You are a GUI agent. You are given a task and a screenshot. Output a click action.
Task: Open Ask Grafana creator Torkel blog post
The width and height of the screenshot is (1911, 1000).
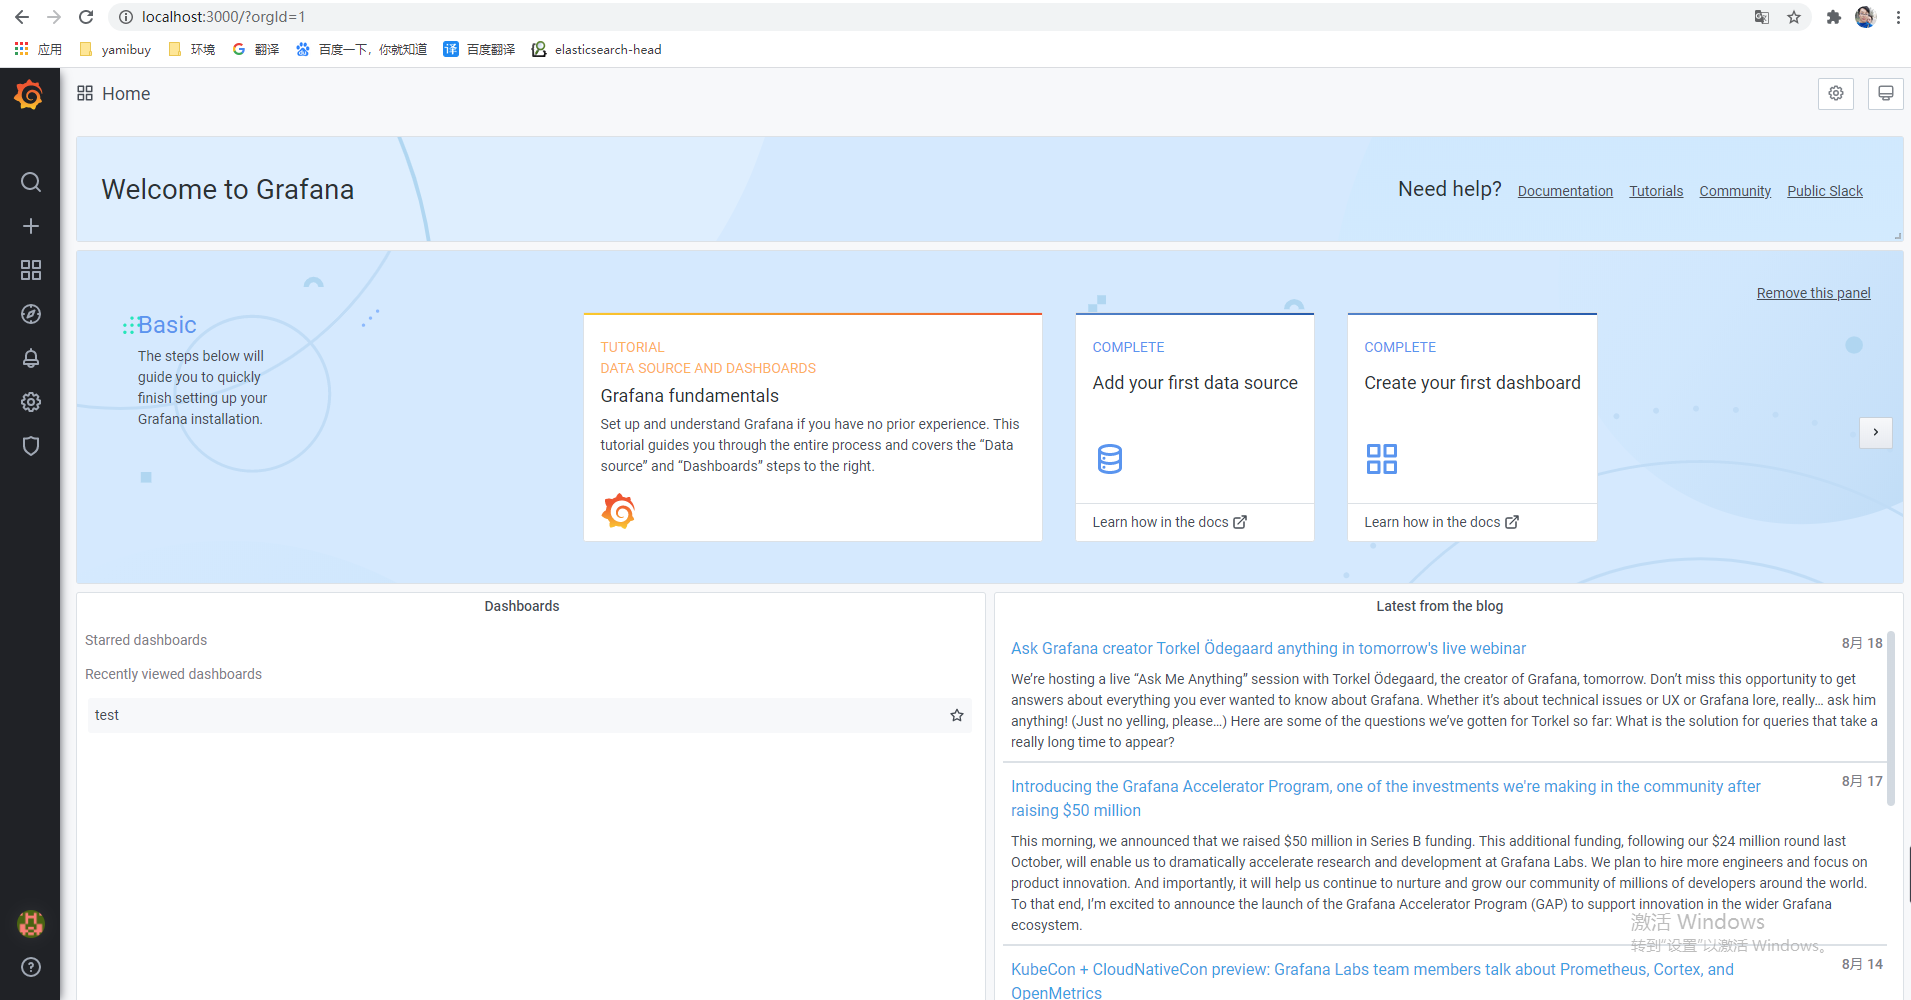coord(1268,648)
